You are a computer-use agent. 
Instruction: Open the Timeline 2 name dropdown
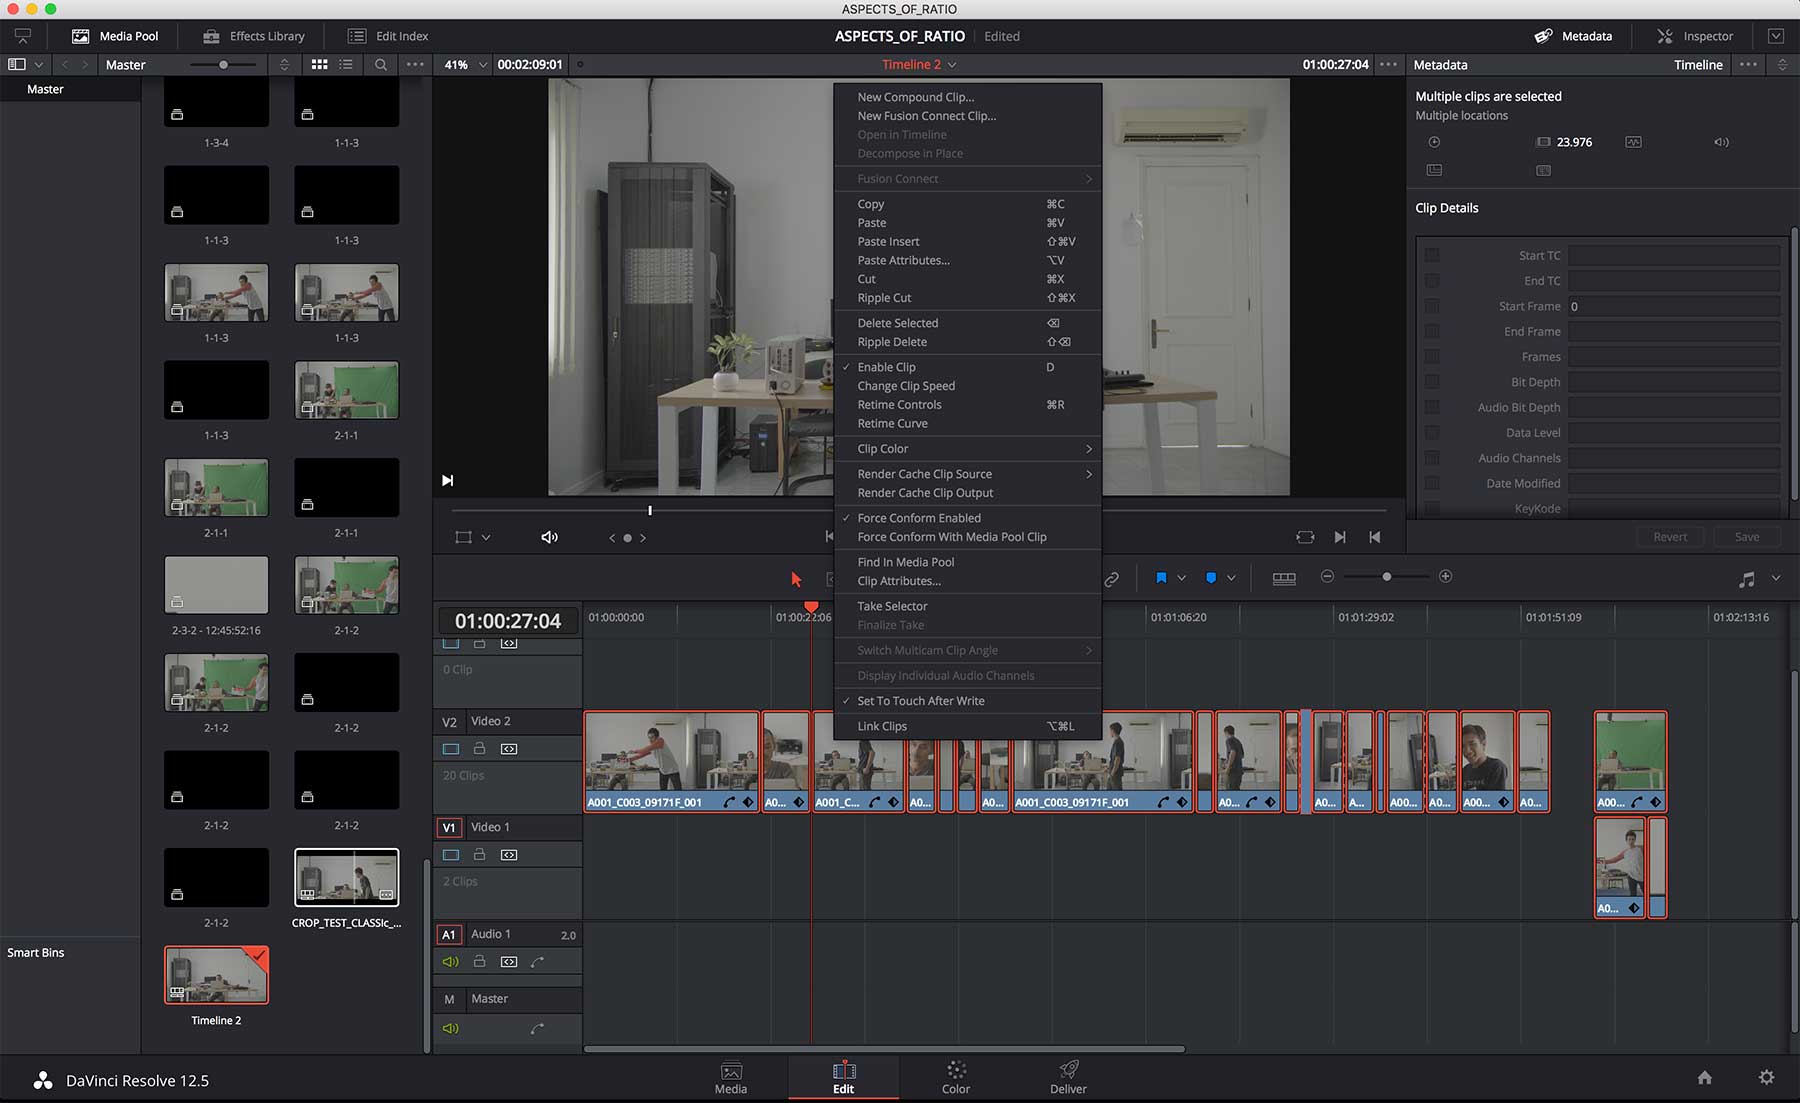(x=919, y=64)
